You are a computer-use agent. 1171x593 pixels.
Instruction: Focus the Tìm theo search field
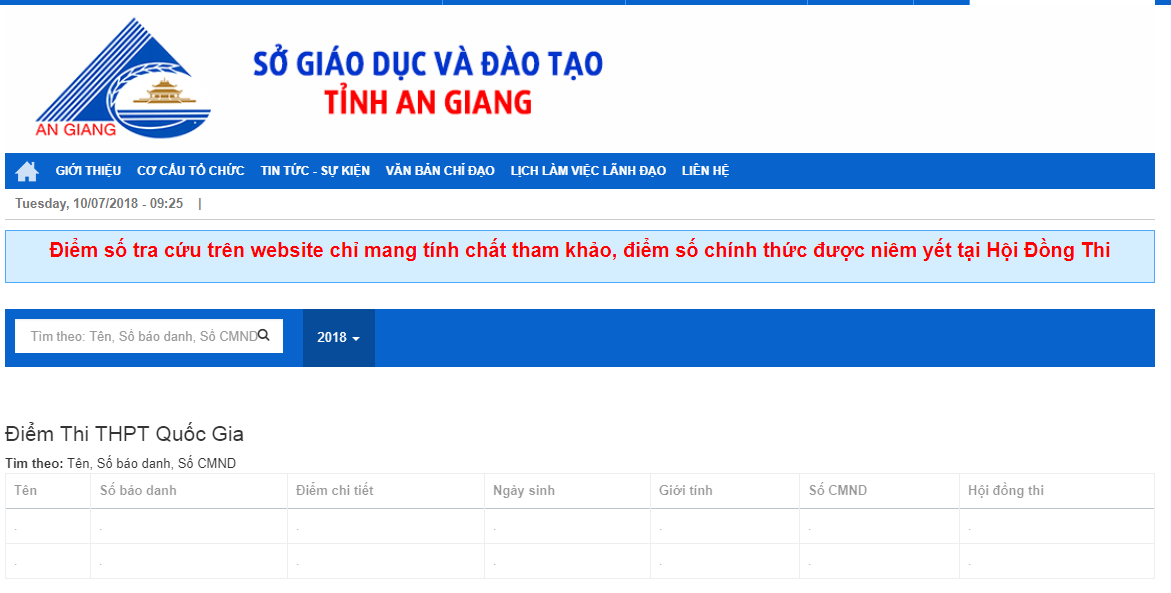coord(149,336)
